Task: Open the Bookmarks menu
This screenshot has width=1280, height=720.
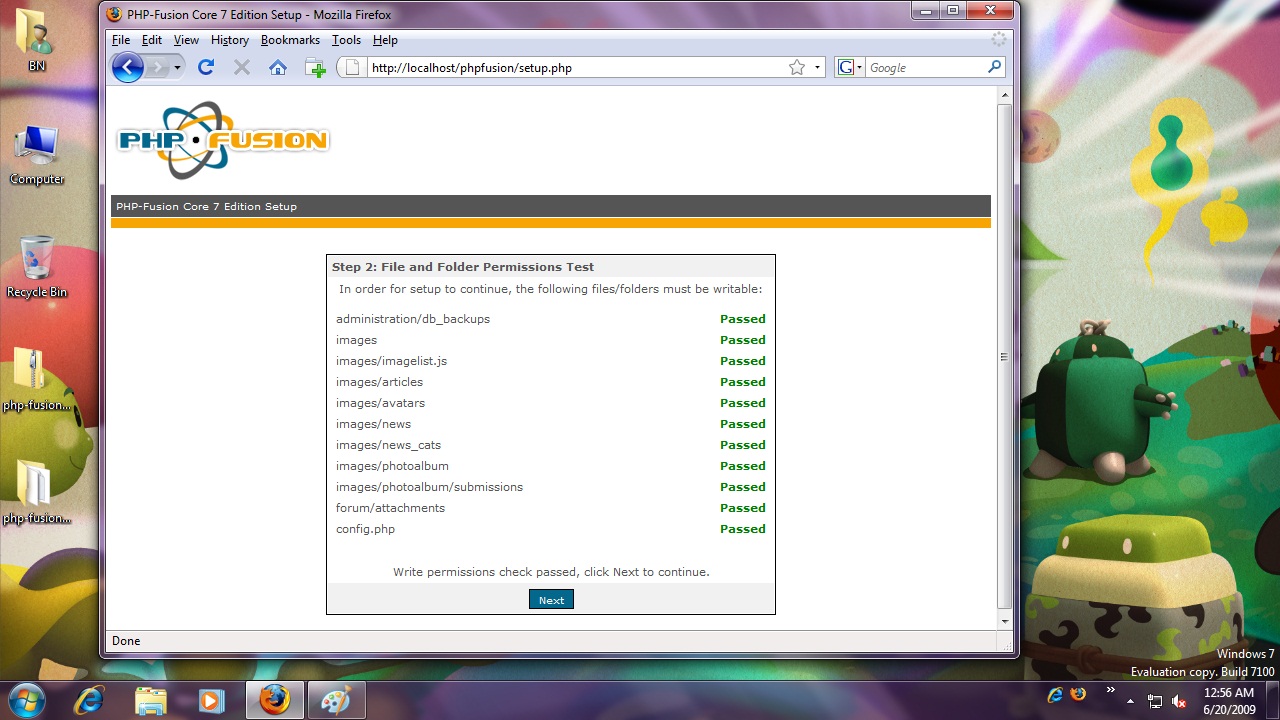Action: coord(290,40)
